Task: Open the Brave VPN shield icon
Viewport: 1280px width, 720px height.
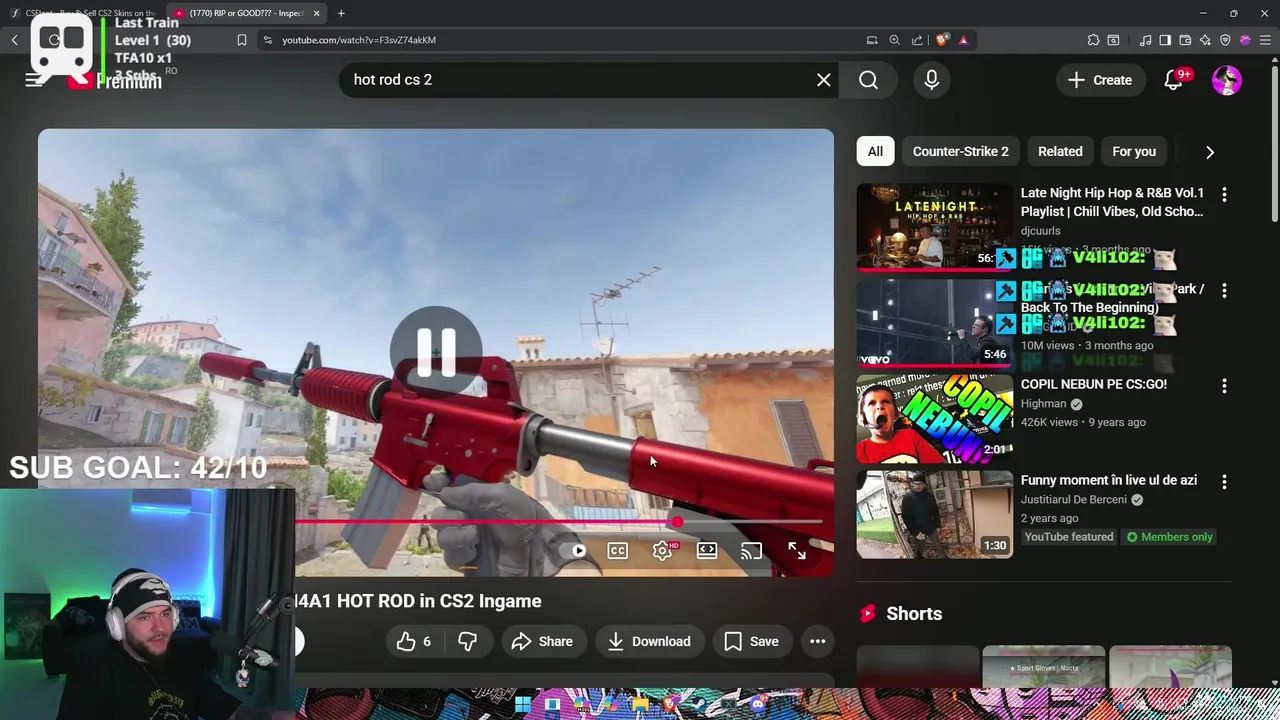Action: coord(1225,40)
